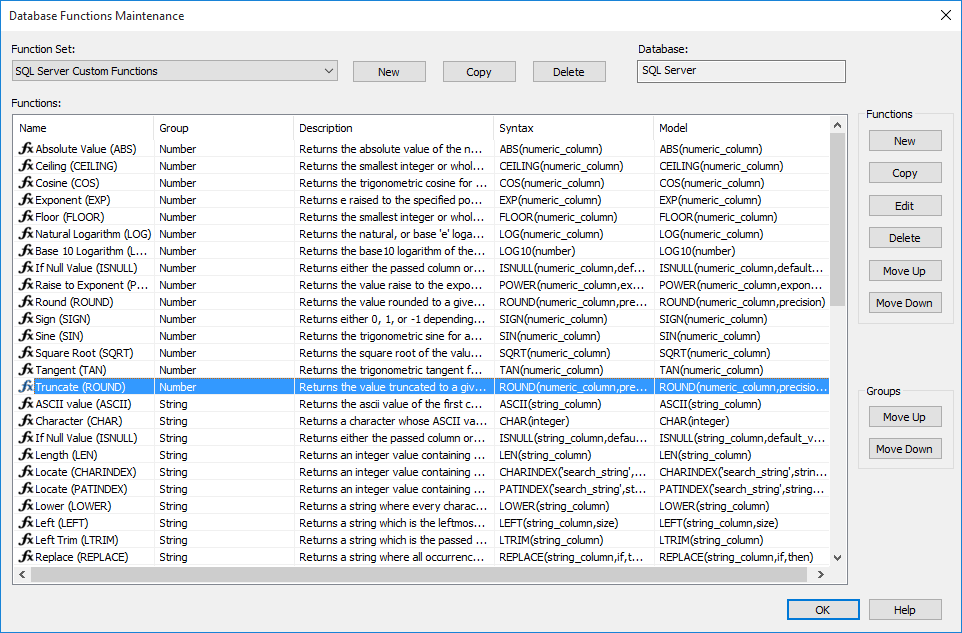The height and width of the screenshot is (633, 962).
Task: Click the Description column header
Action: [x=393, y=128]
